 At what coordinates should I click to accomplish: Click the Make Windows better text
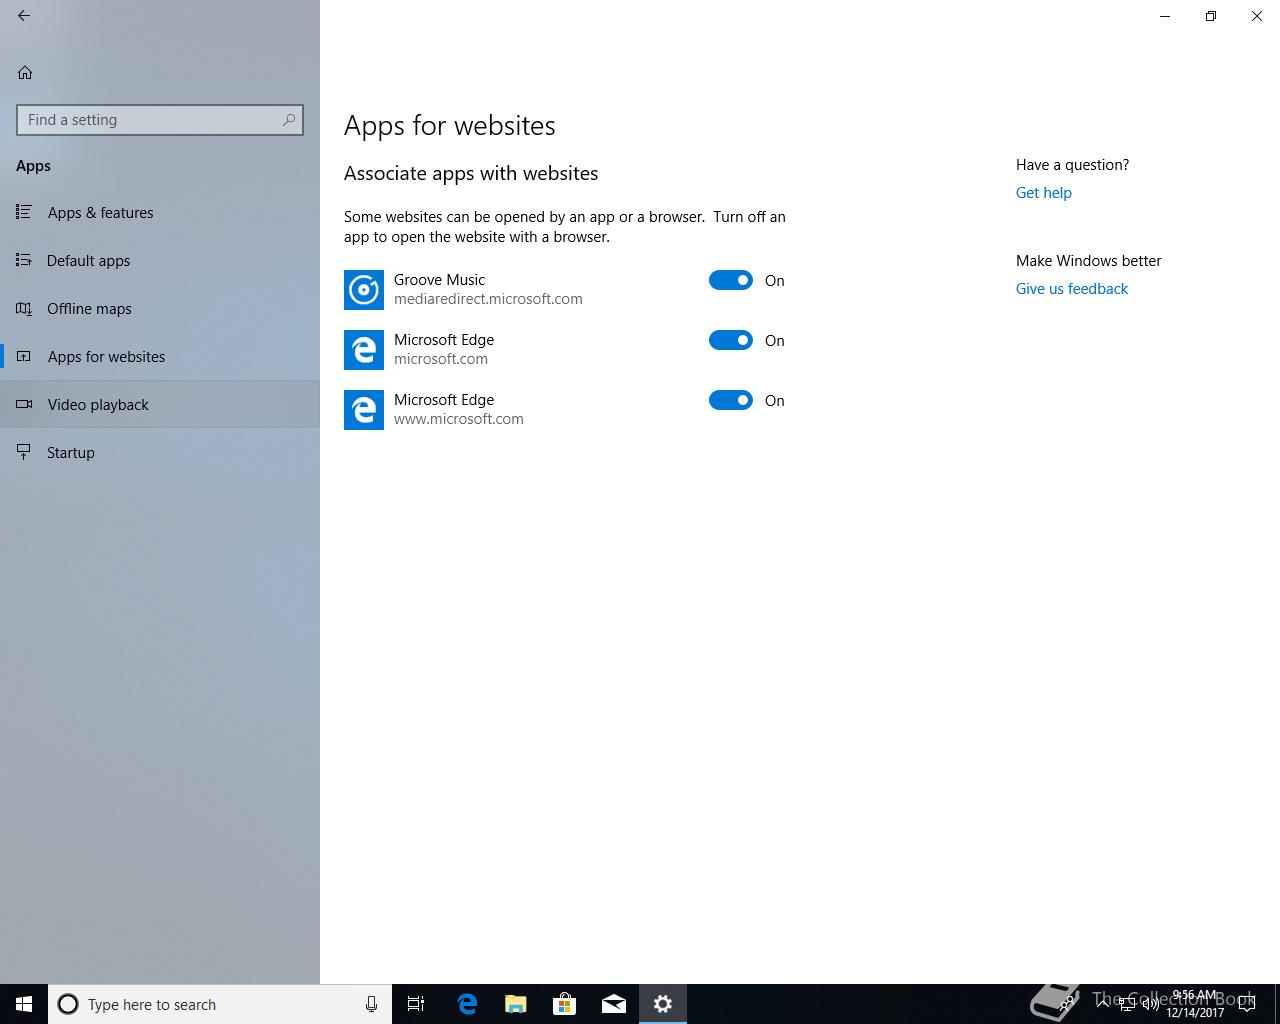pyautogui.click(x=1088, y=261)
